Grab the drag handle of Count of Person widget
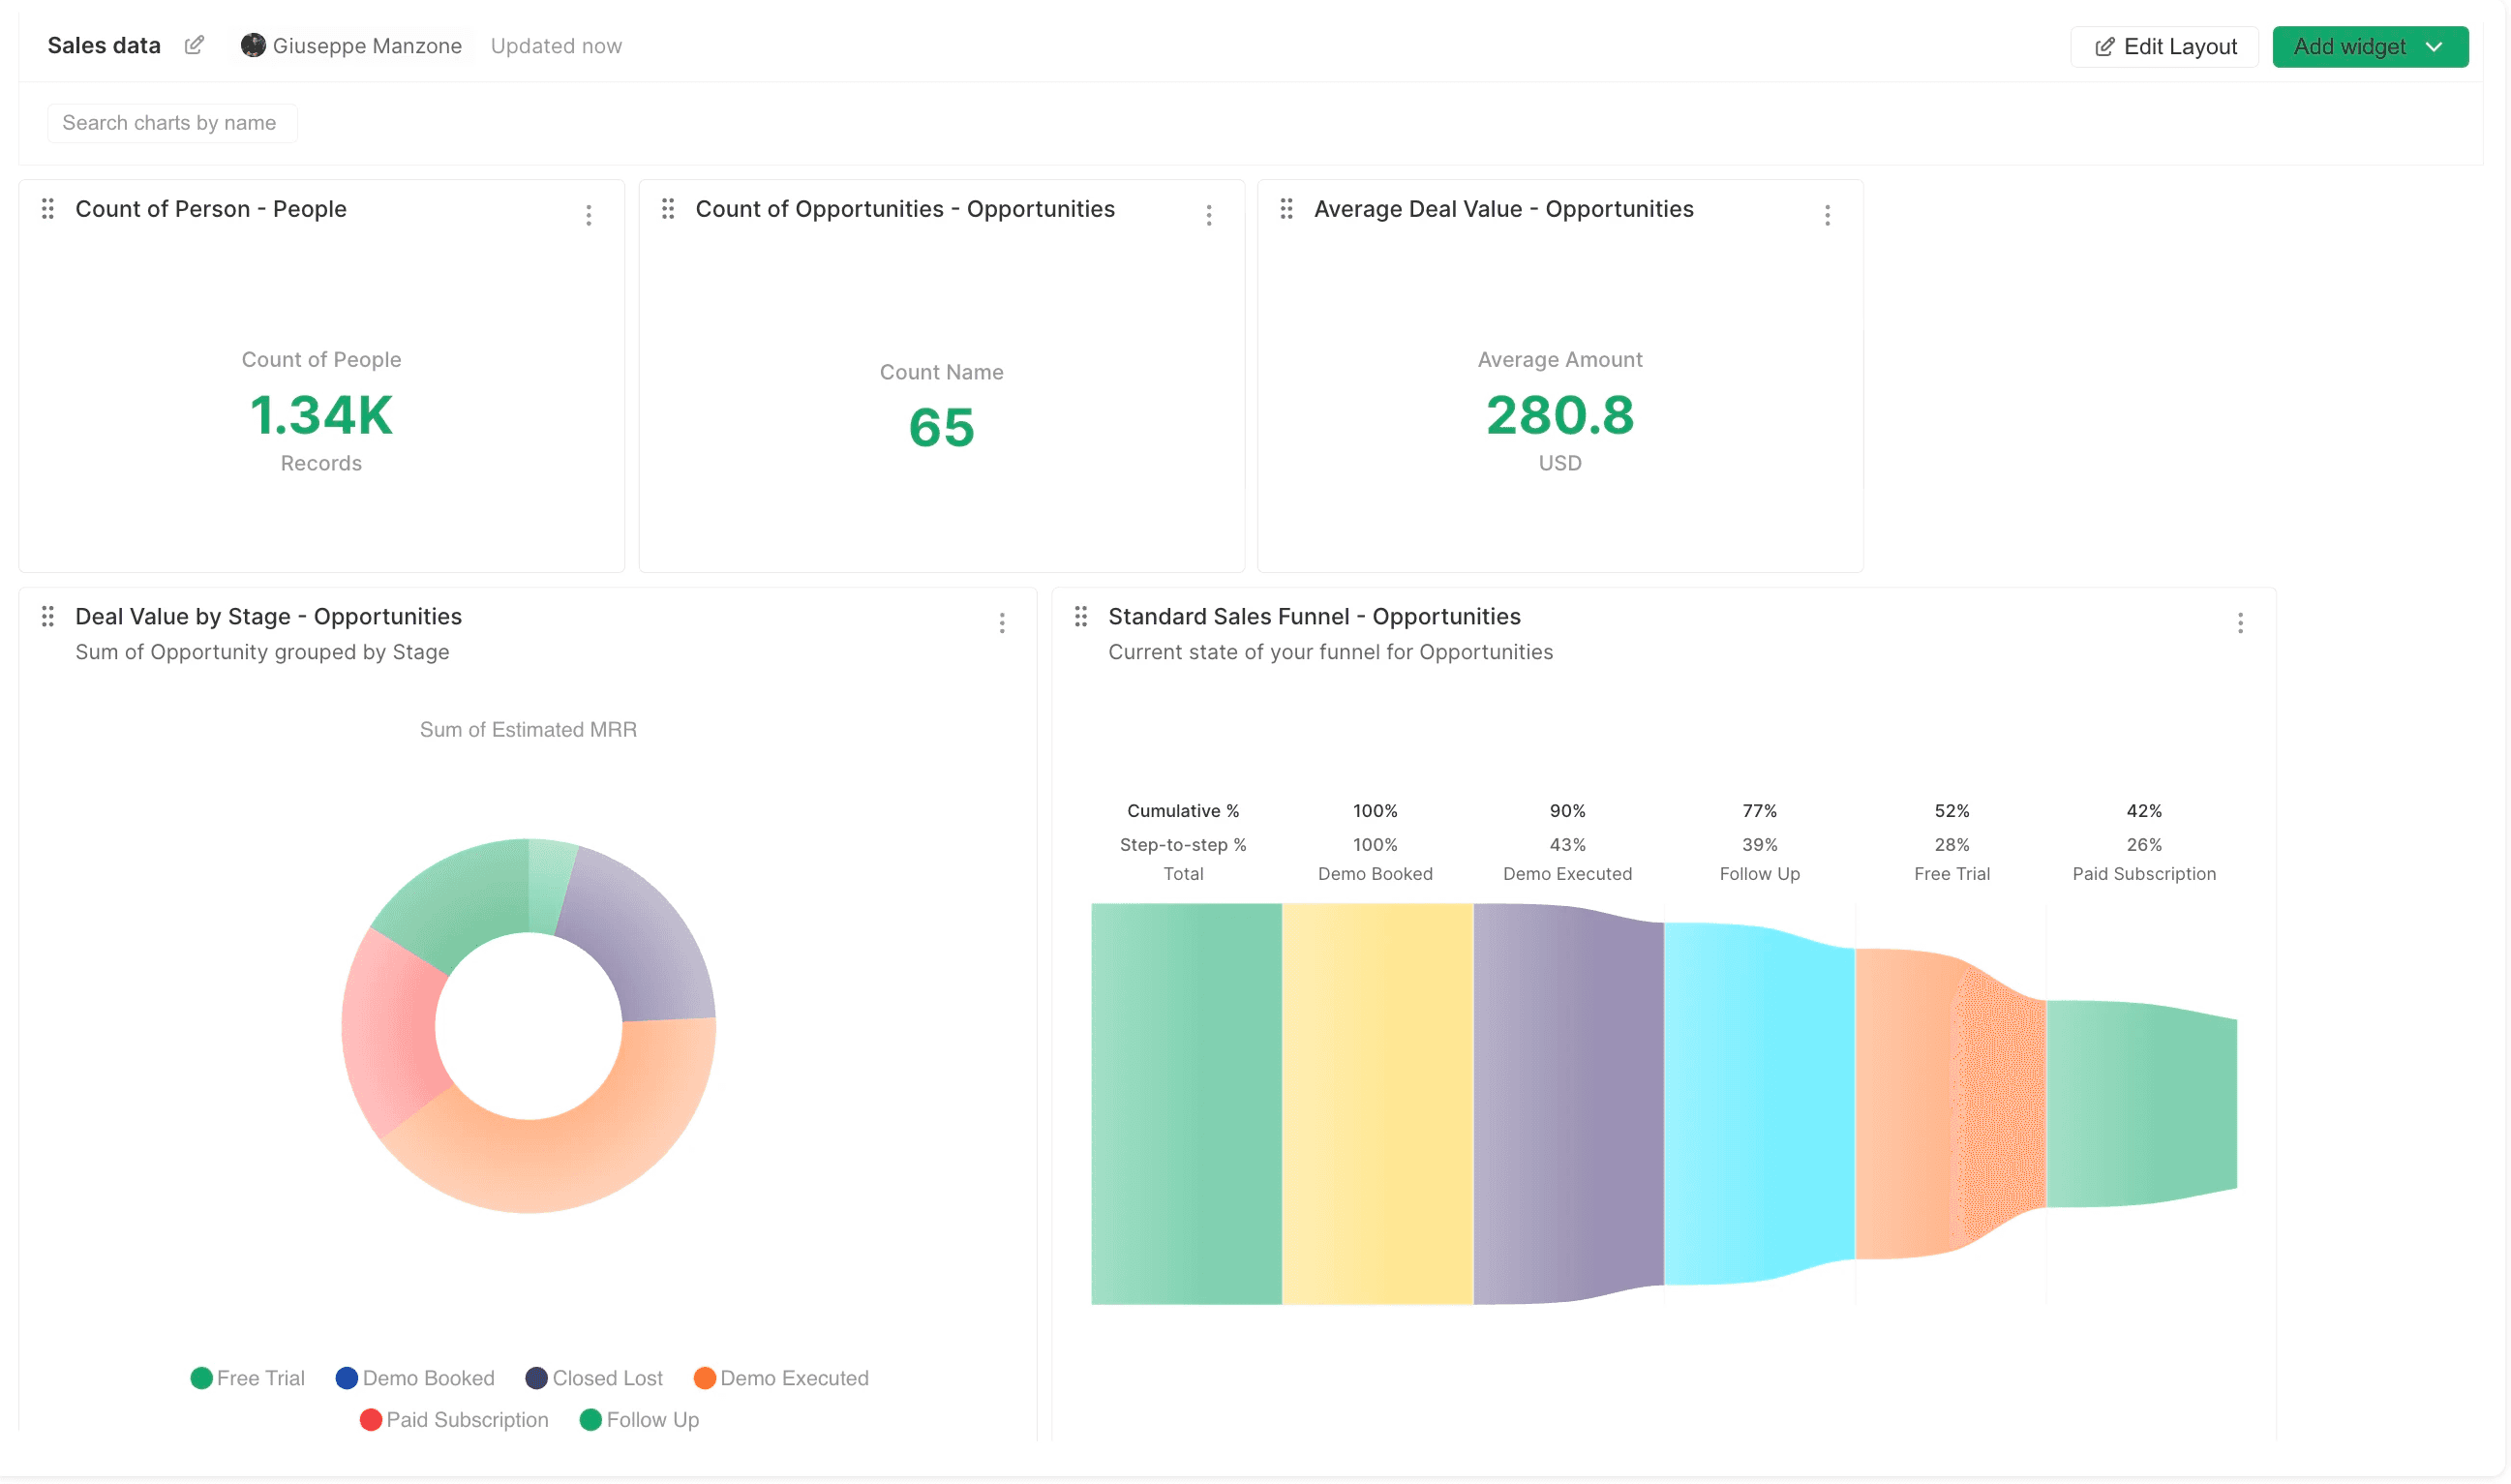Image resolution: width=2511 pixels, height=1484 pixels. coord(48,209)
